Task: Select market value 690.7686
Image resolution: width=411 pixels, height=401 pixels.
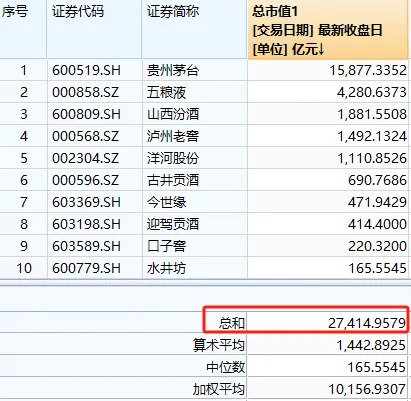Action: click(x=377, y=180)
